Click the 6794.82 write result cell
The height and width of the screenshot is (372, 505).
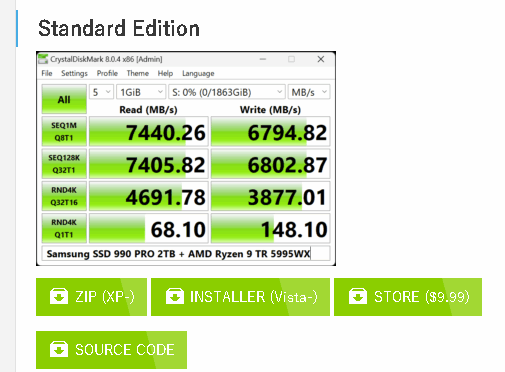(271, 132)
